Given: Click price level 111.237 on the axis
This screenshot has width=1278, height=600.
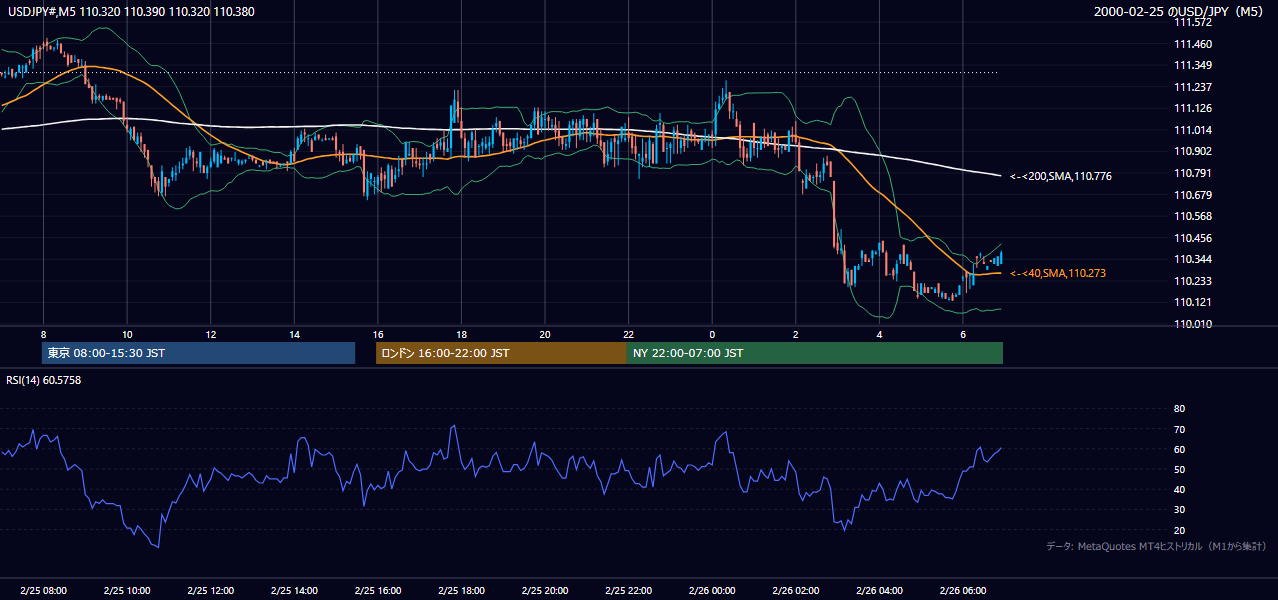Looking at the screenshot, I should pos(1192,87).
